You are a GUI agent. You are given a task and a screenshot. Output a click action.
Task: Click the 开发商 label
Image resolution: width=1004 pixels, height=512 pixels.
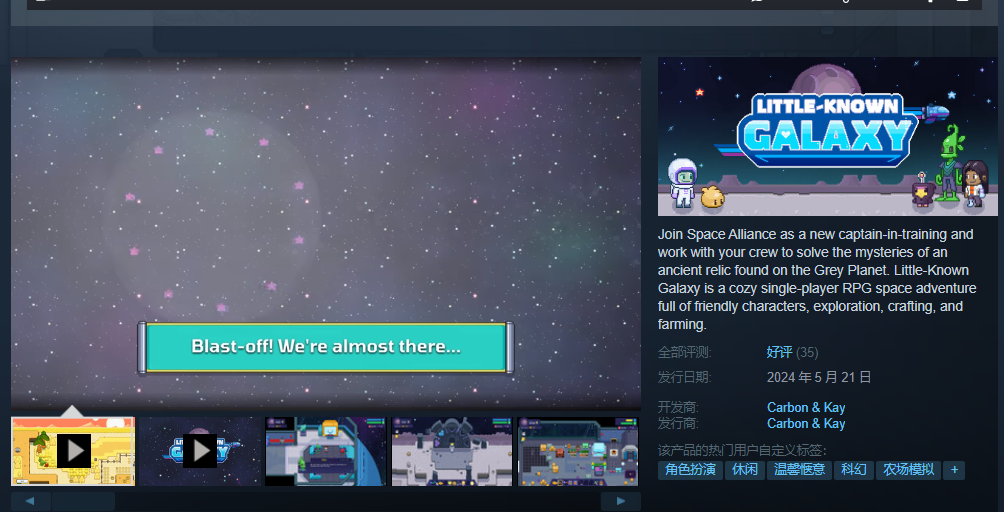coord(679,408)
